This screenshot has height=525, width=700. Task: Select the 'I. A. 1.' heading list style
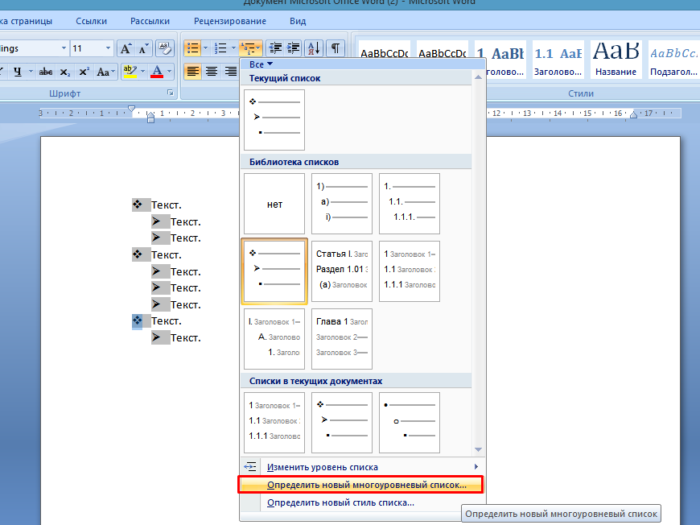(x=275, y=339)
